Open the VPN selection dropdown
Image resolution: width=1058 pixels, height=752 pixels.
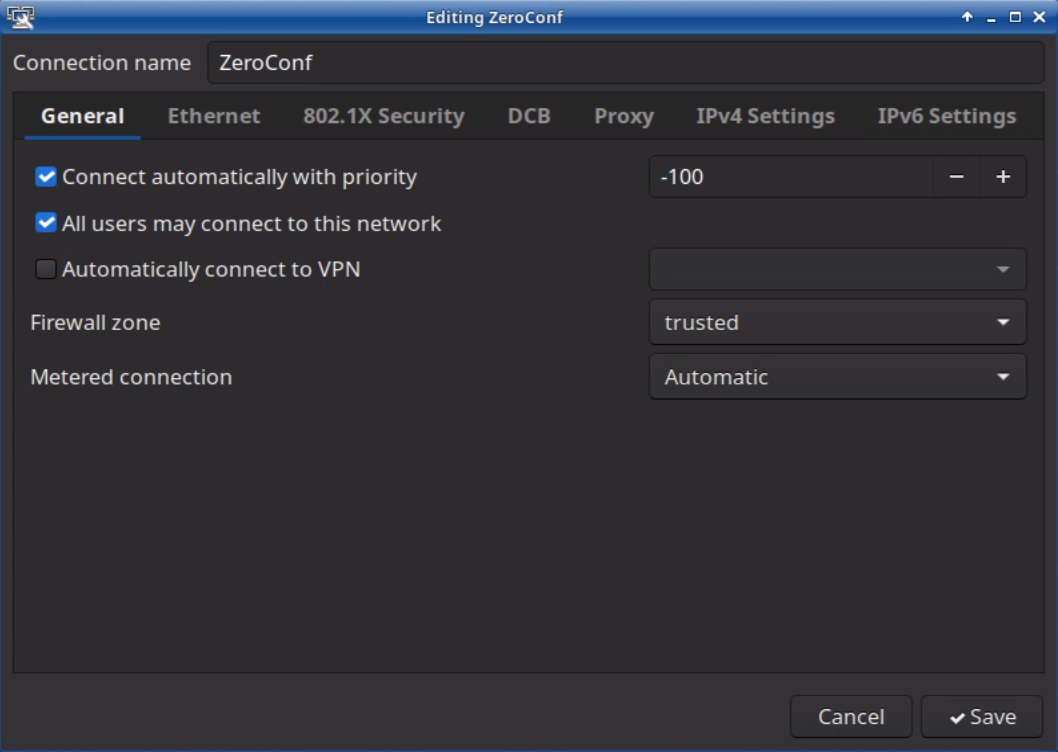[x=837, y=269]
